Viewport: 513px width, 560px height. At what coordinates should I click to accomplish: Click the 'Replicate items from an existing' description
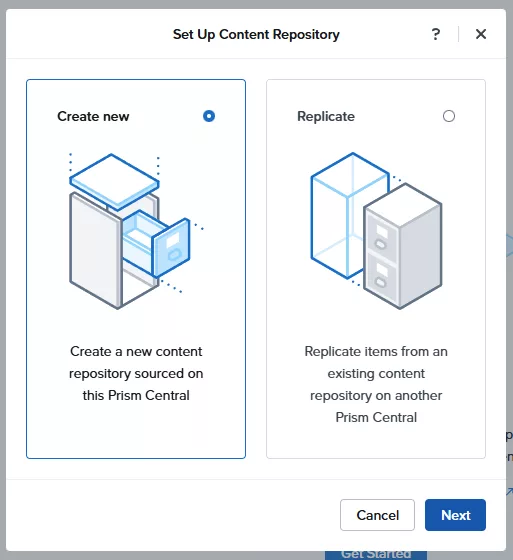tap(376, 384)
